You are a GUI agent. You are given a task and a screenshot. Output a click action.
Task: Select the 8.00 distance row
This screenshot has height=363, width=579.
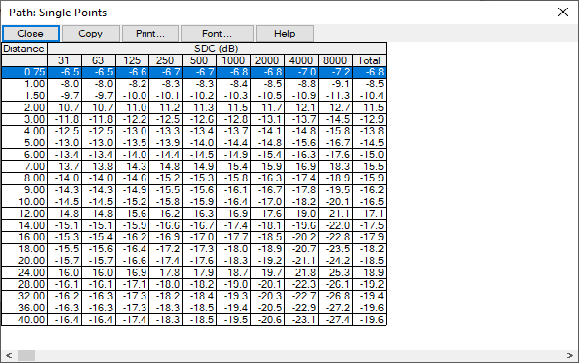[x=194, y=178]
